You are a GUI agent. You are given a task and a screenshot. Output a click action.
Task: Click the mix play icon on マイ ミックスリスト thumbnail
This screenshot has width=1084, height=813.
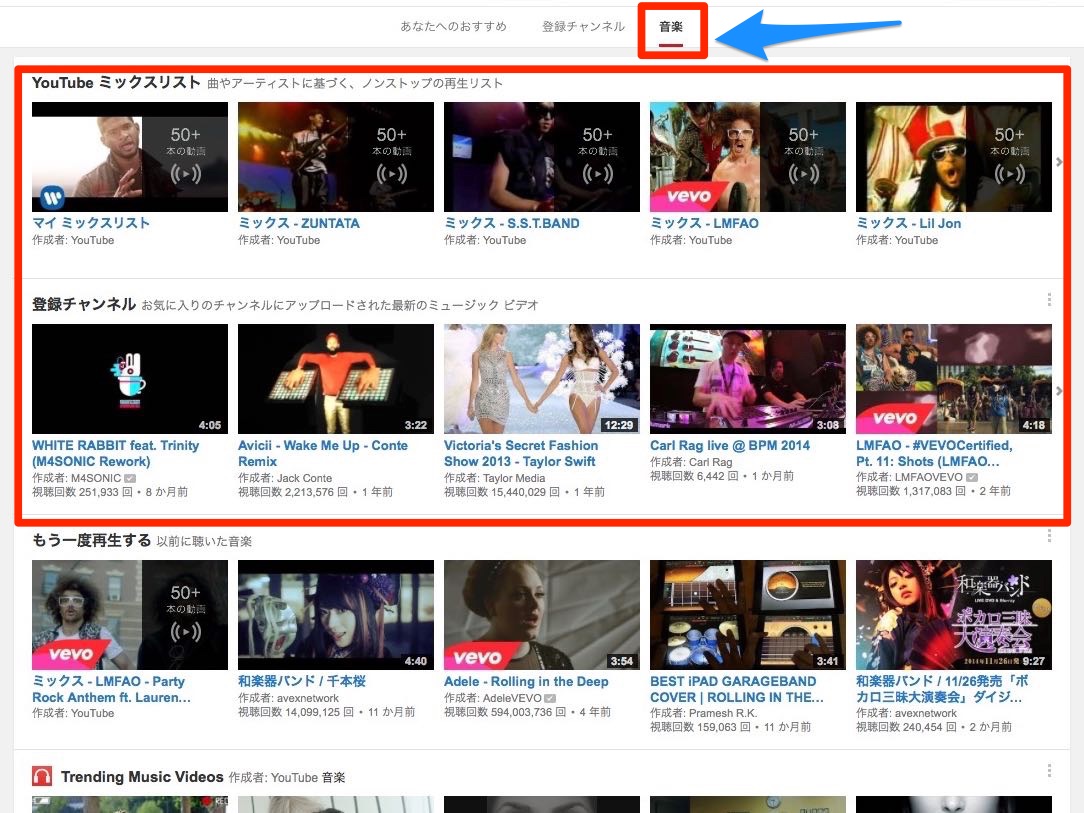pos(185,174)
